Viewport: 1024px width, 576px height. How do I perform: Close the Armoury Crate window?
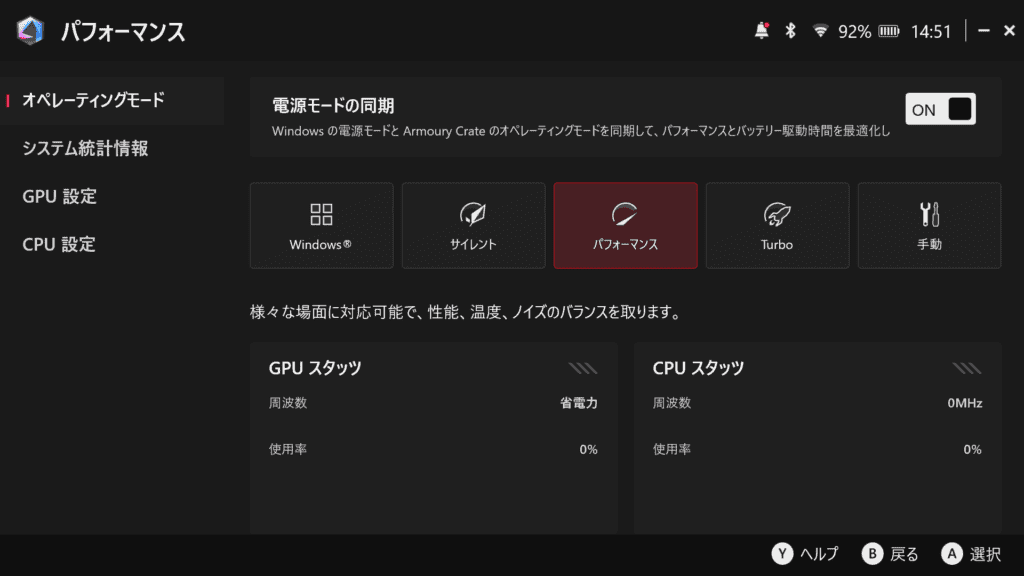coord(1009,31)
